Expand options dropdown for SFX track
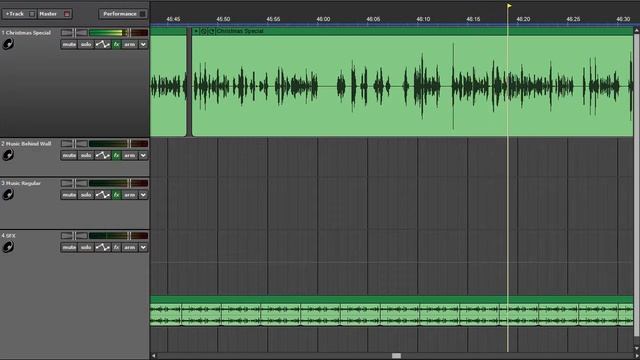The width and height of the screenshot is (640, 360). tap(143, 247)
